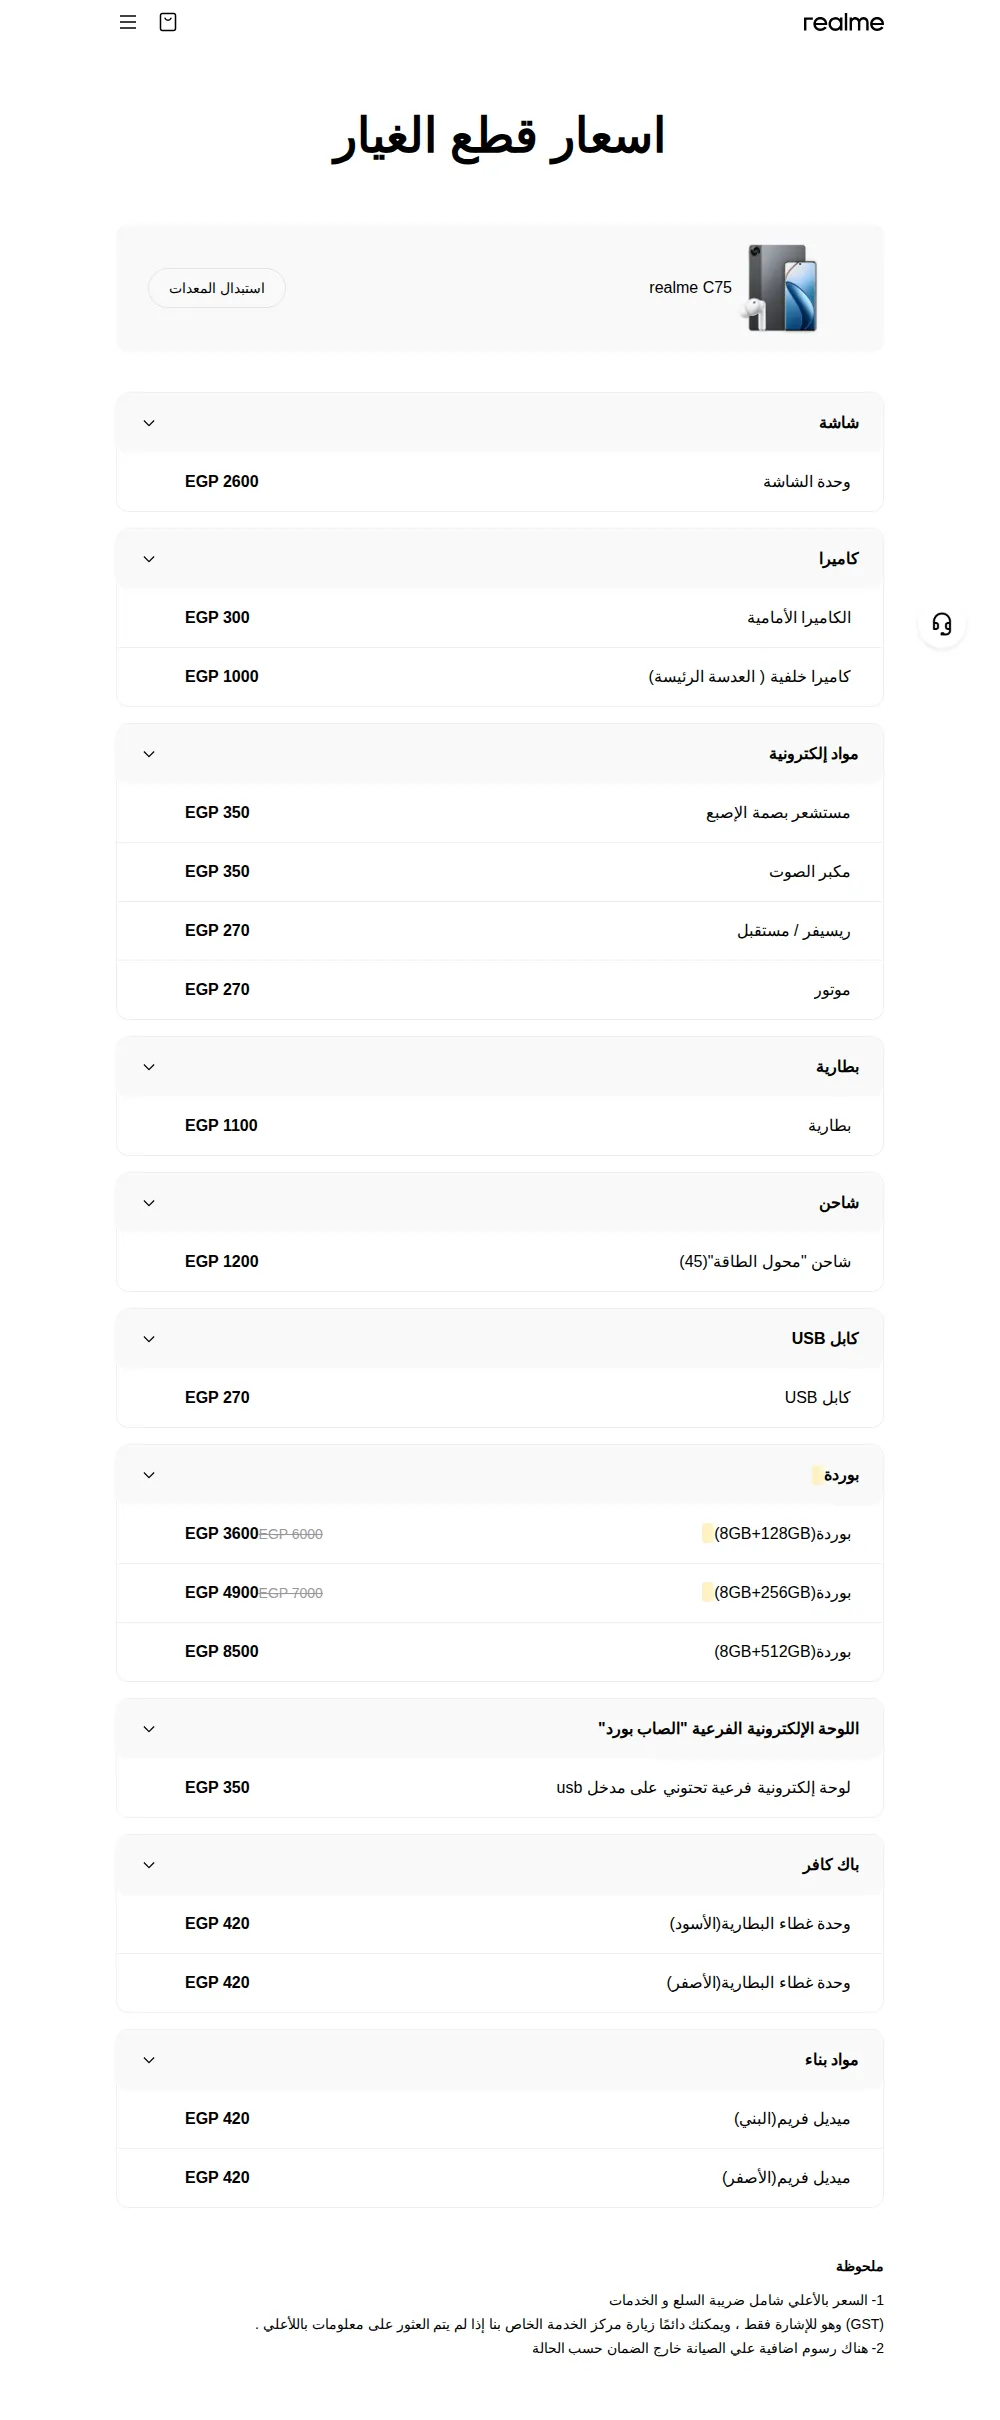1000x2420 pixels.
Task: Collapse the كابل USB section chevron
Action: click(149, 1339)
